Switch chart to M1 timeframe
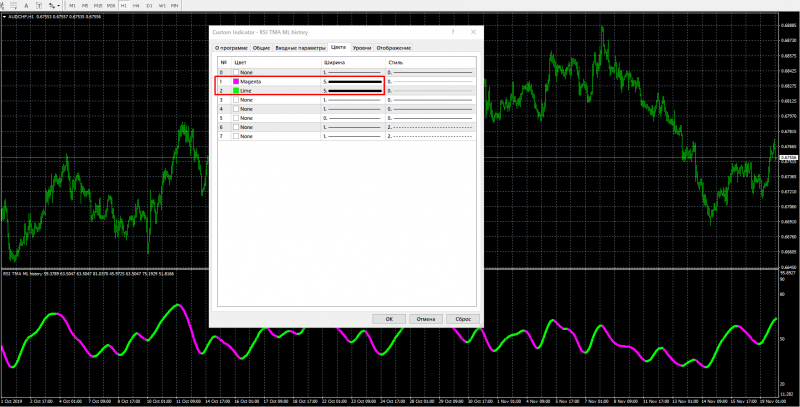800x407 pixels. 72,6
